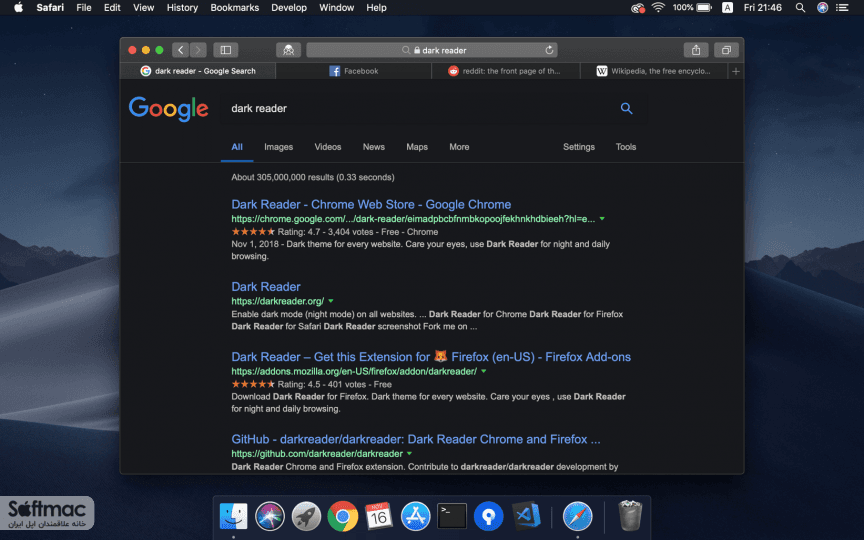Open Launchpad rocket icon in Dock
This screenshot has height=540, width=864.
coord(306,516)
